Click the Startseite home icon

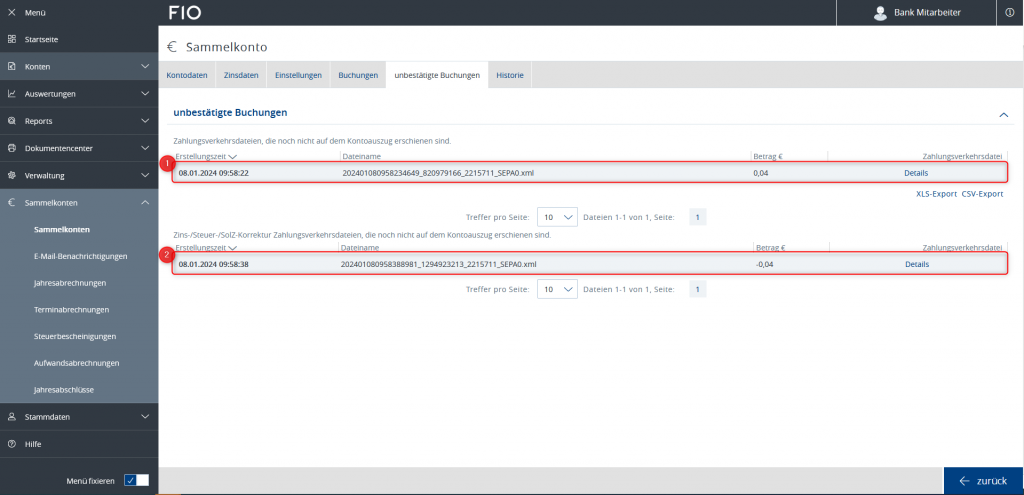click(x=12, y=39)
